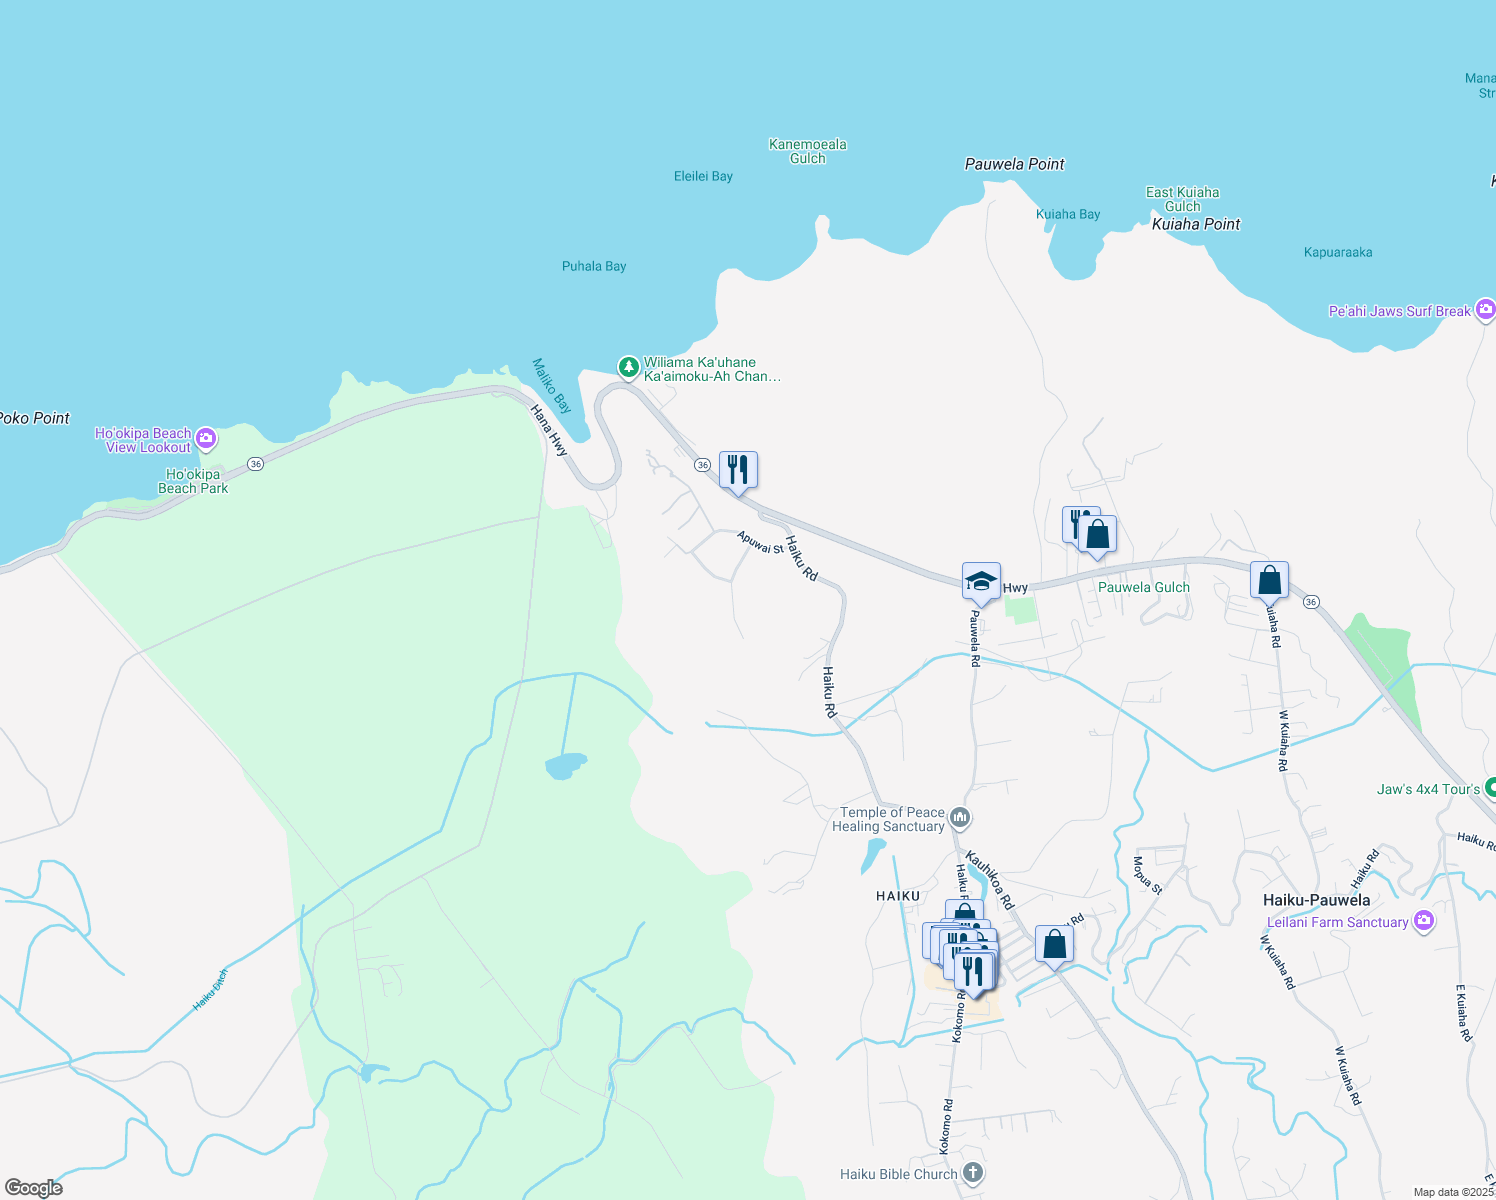The image size is (1496, 1200).
Task: Click the Apuwai St road label
Action: point(761,543)
